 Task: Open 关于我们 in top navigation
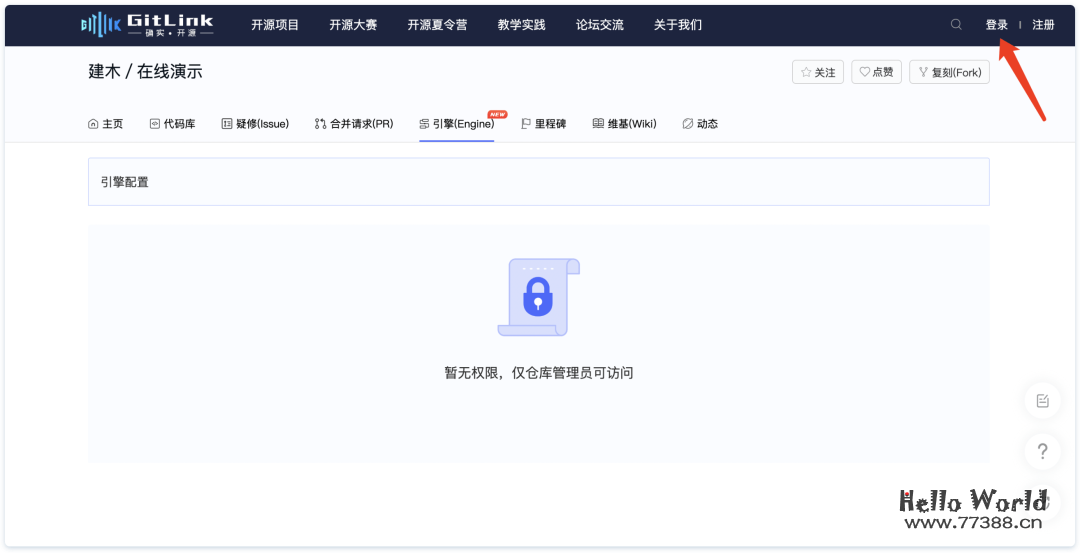click(677, 25)
